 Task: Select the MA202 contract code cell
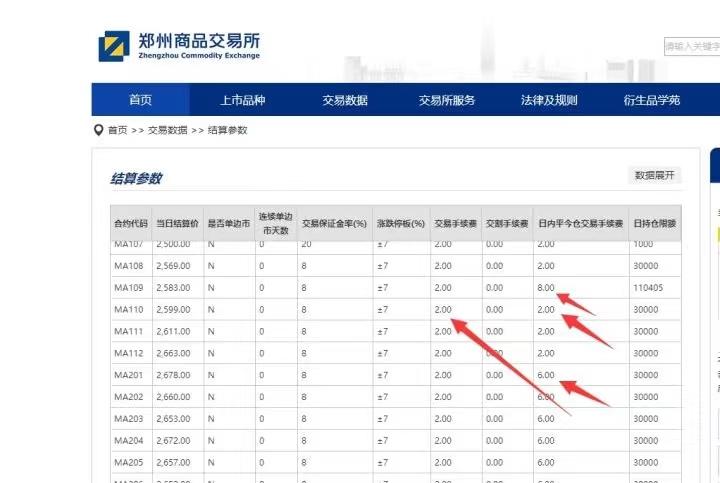(x=129, y=397)
